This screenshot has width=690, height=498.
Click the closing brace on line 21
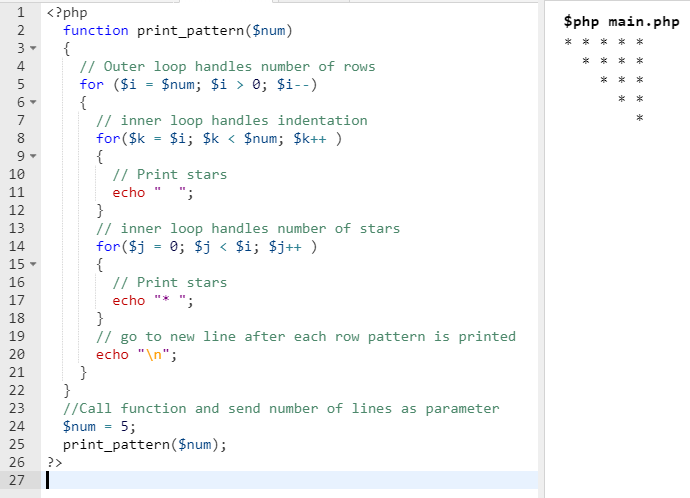[x=84, y=373]
